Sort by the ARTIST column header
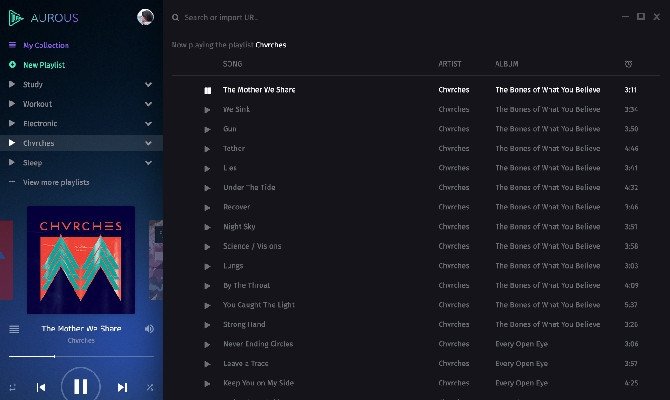The height and width of the screenshot is (400, 670). (450, 64)
